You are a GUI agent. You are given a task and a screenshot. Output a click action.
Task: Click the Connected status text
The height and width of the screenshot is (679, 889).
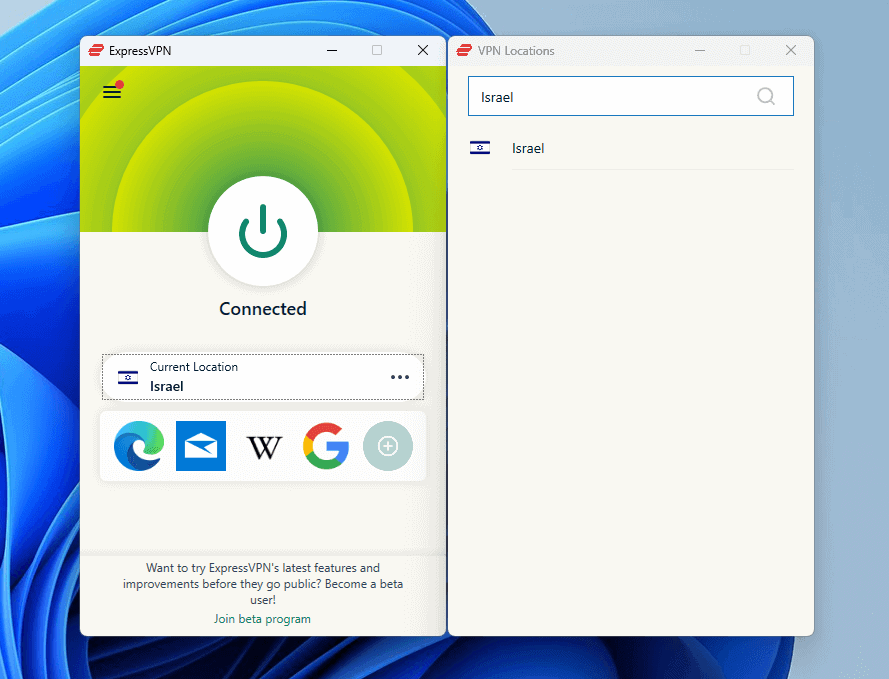click(263, 309)
